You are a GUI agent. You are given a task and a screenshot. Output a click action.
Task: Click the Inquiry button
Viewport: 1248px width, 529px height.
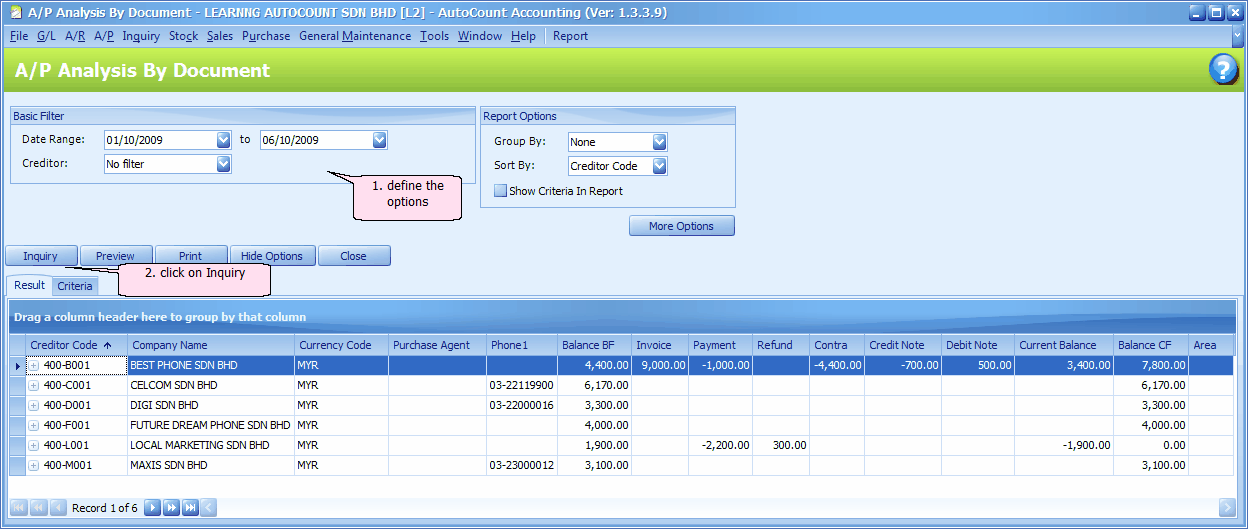pyautogui.click(x=41, y=256)
